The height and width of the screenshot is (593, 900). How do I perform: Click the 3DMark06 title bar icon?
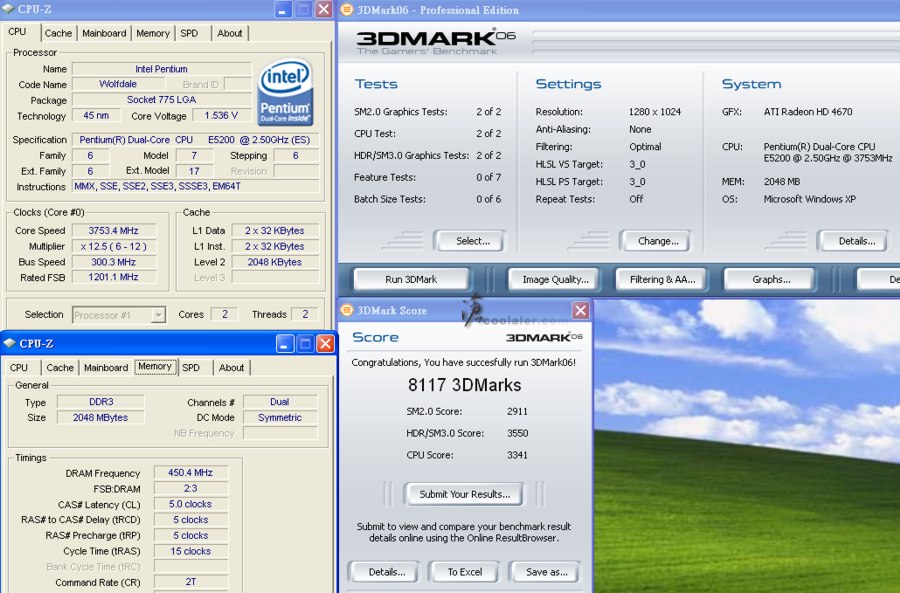(x=347, y=9)
